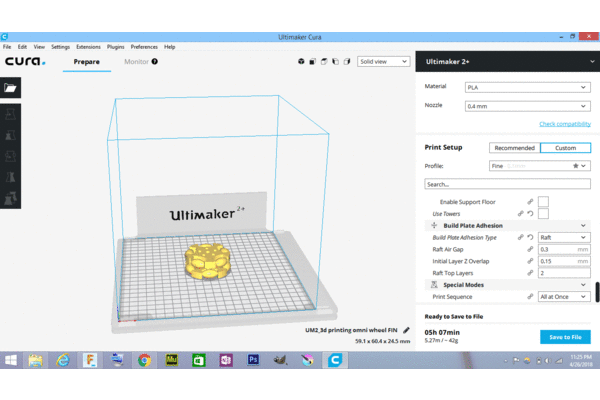Switch Print Setup to Recommended mode
The height and width of the screenshot is (400, 600).
tap(514, 148)
